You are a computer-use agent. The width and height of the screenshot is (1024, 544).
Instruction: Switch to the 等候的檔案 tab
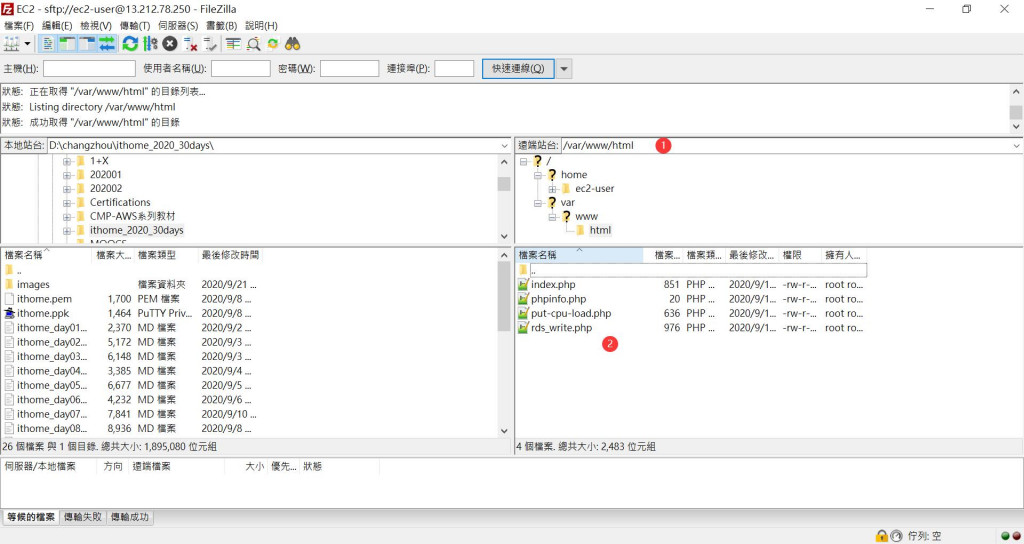31,517
